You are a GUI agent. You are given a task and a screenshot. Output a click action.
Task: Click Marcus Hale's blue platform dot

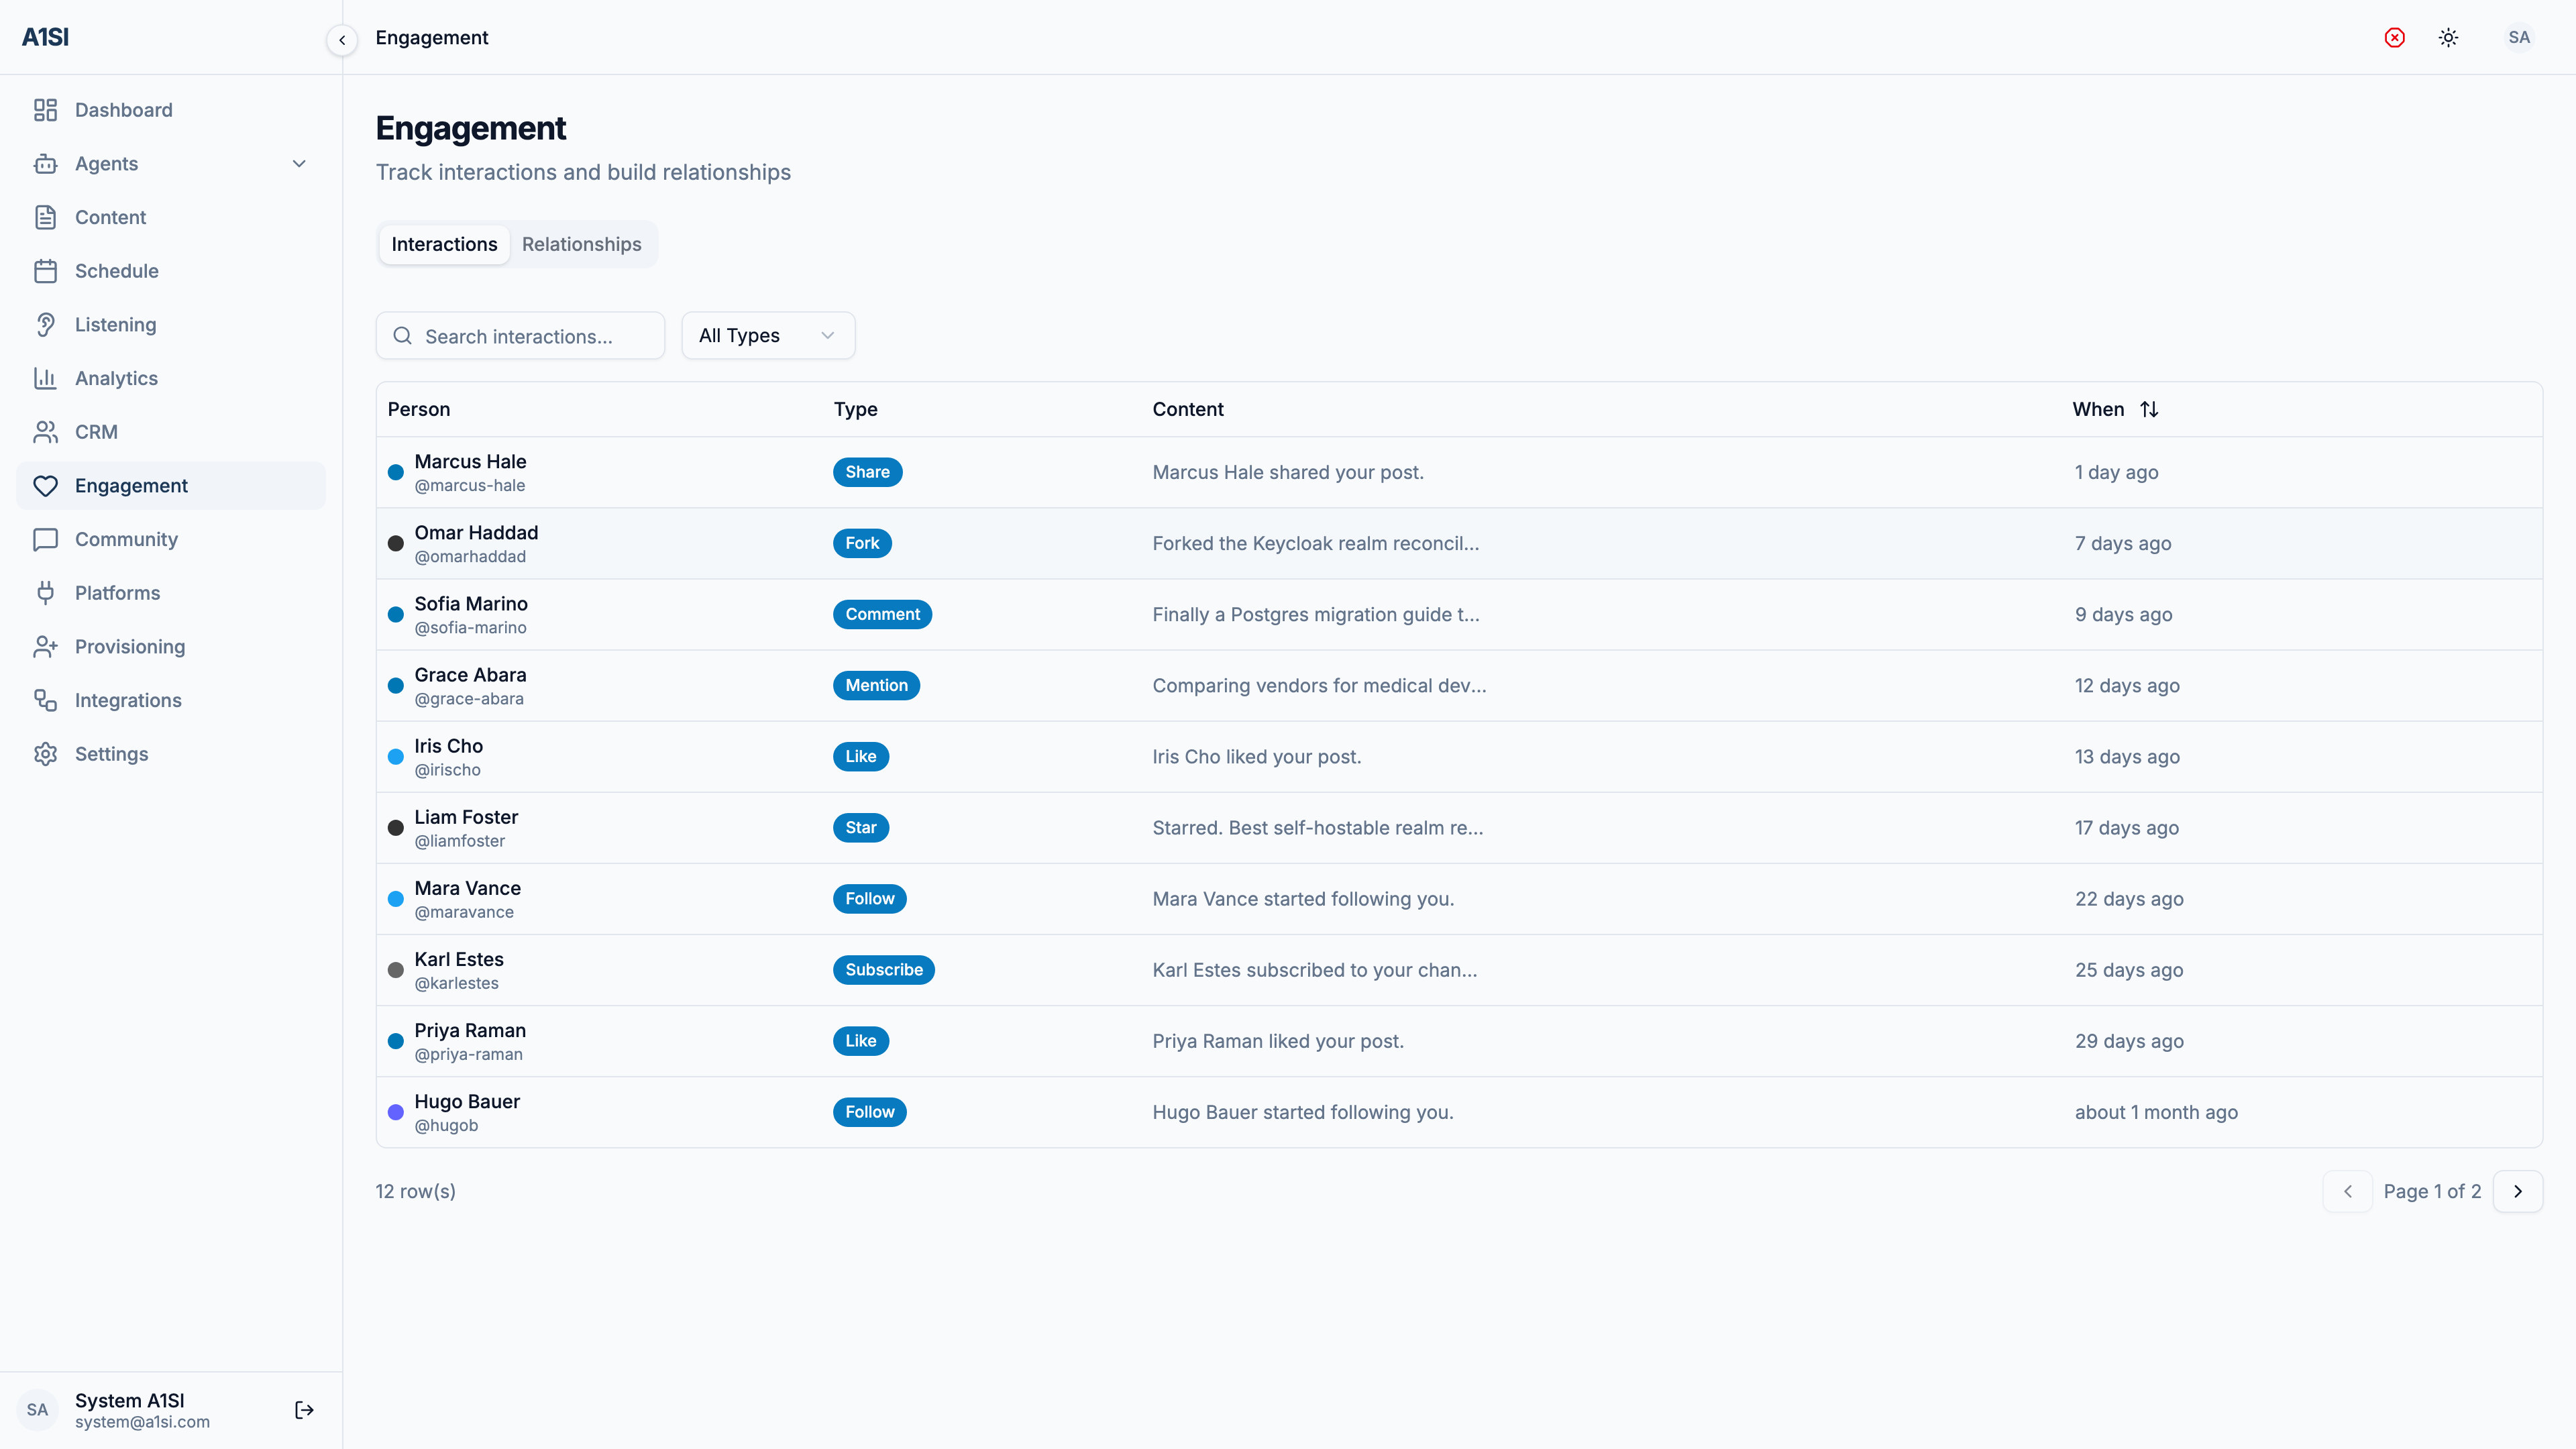[x=396, y=472]
